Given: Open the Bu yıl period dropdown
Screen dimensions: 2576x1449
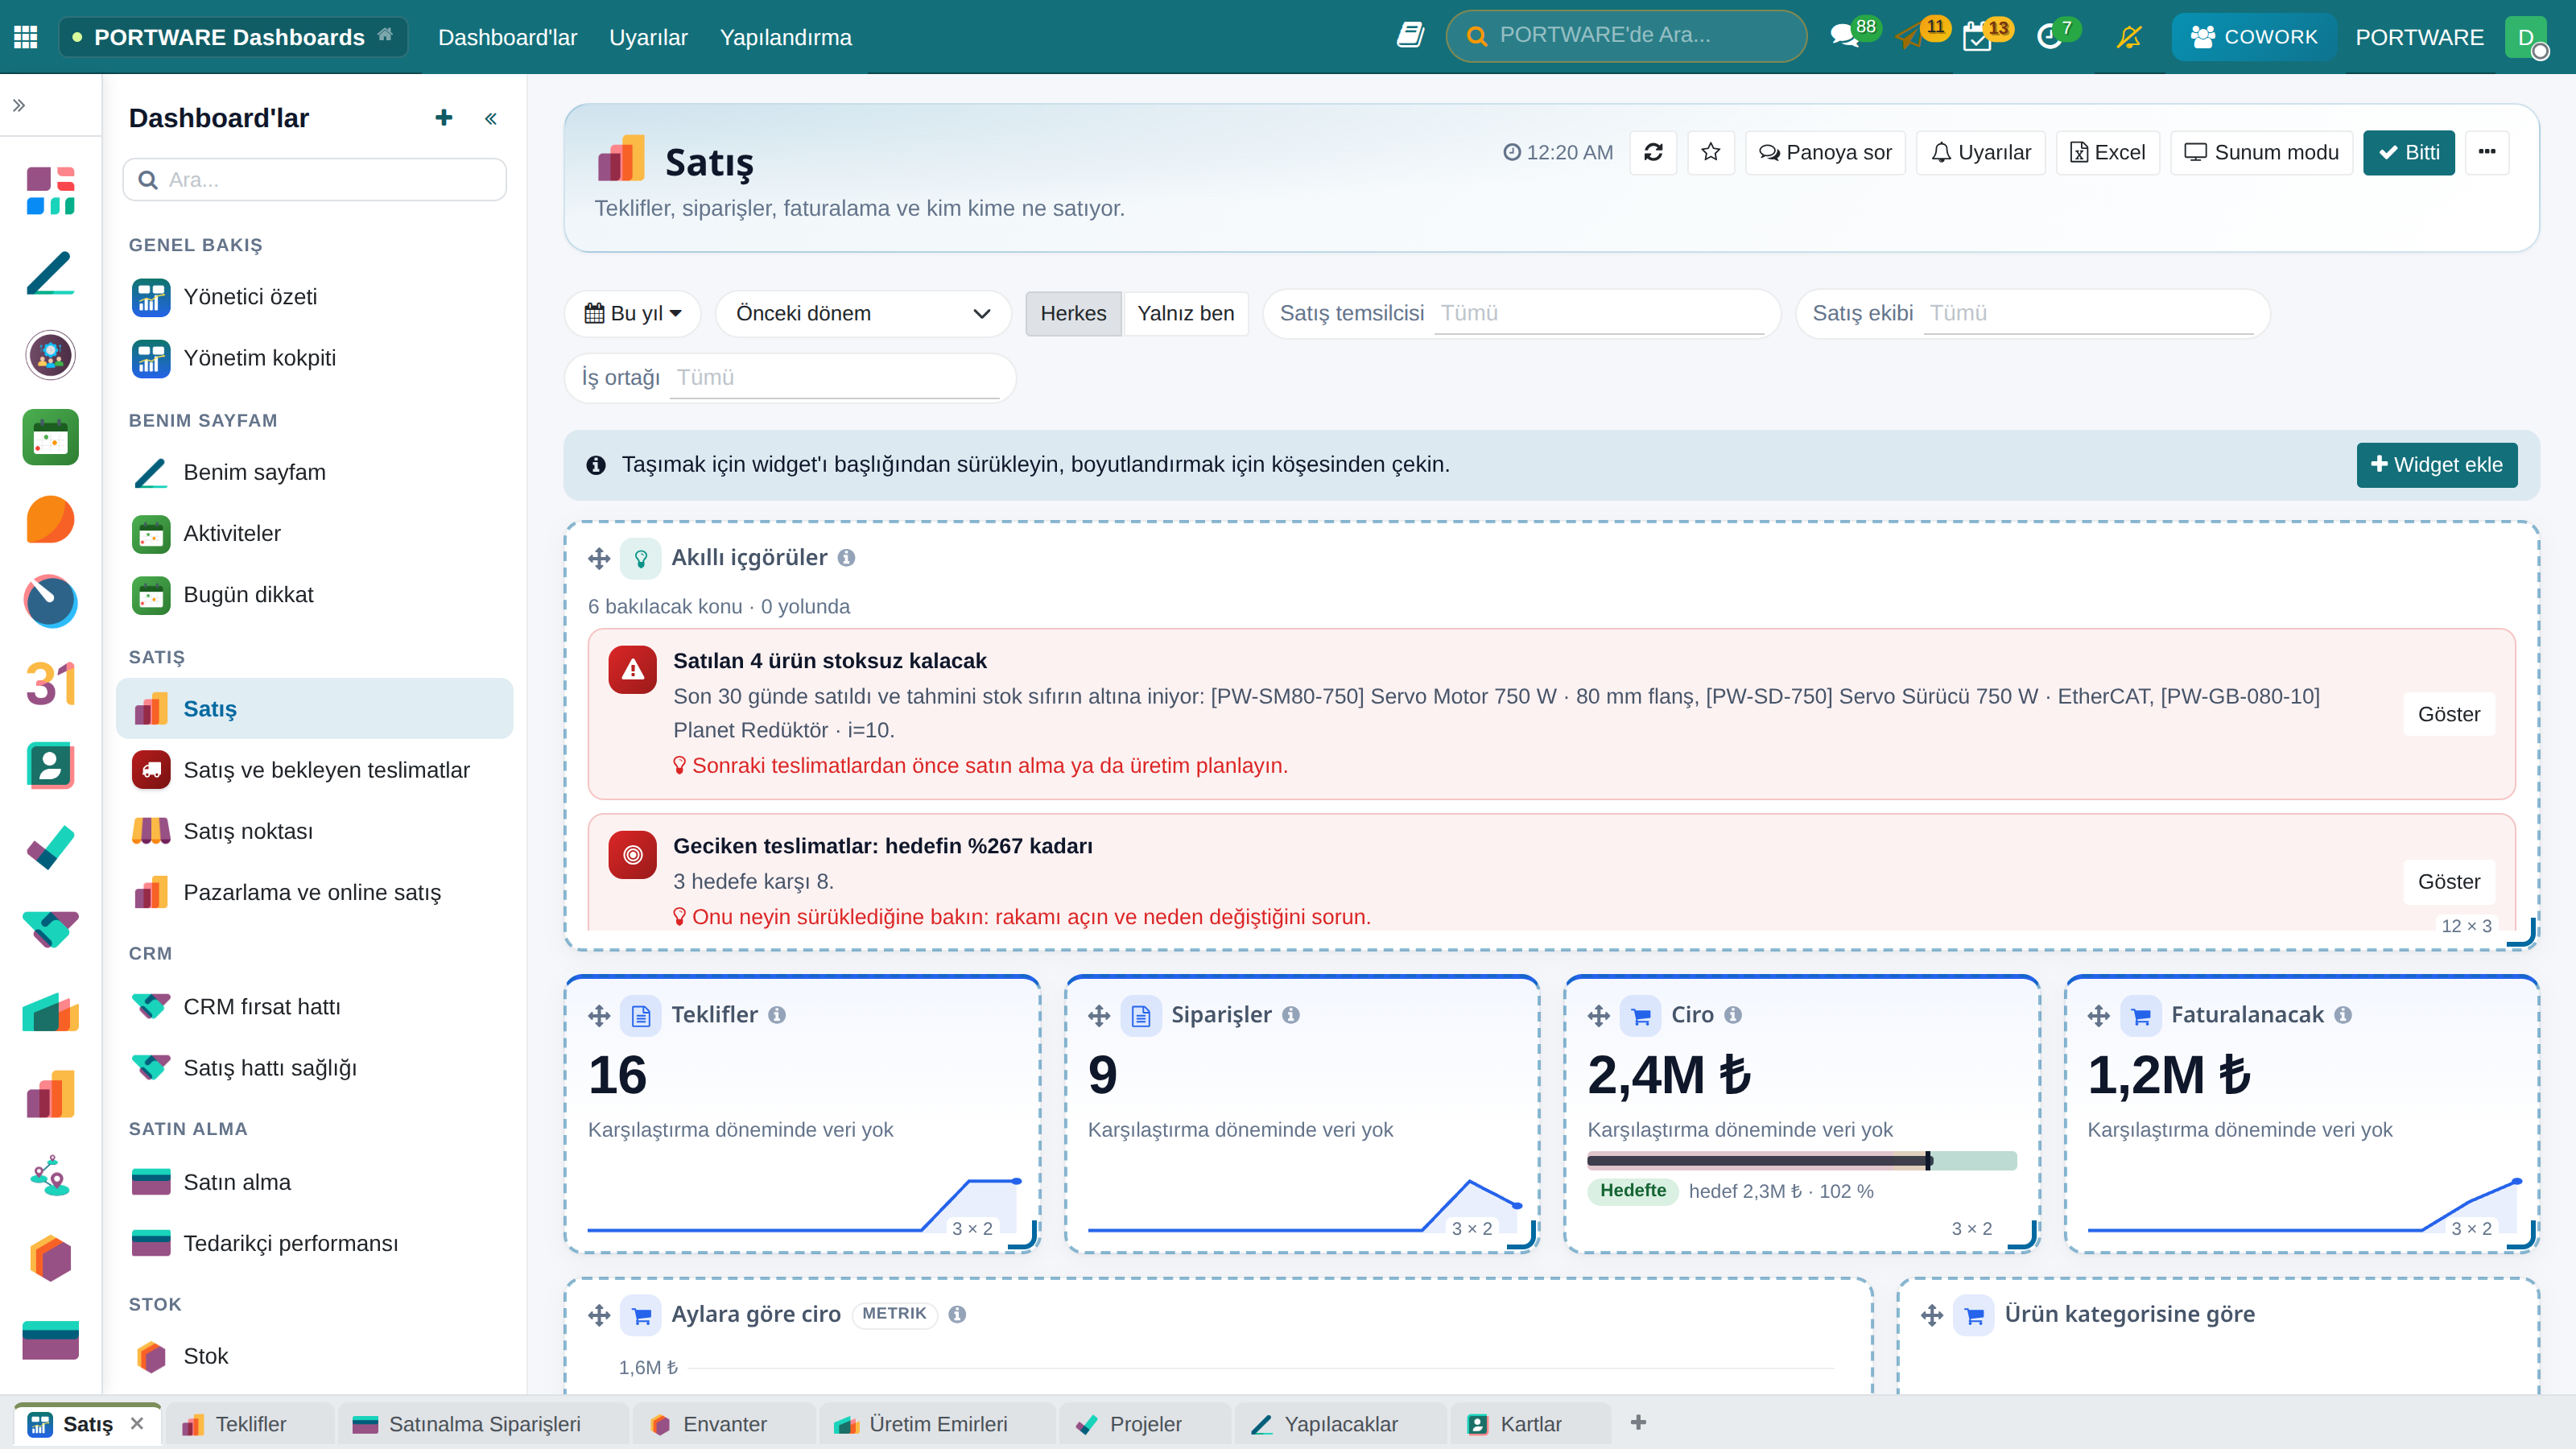Looking at the screenshot, I should [632, 313].
